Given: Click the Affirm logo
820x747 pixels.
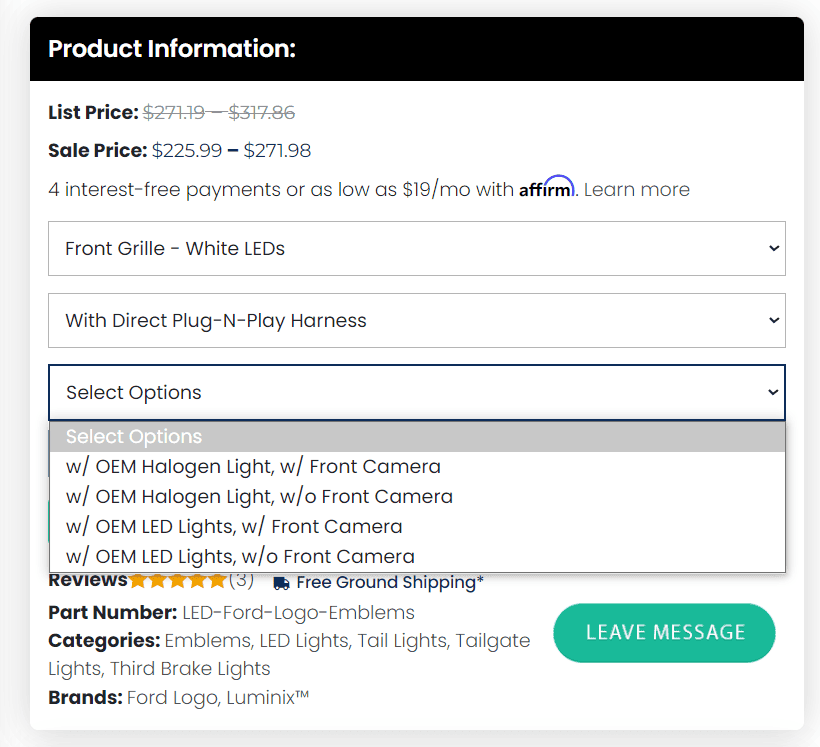Looking at the screenshot, I should click(546, 188).
